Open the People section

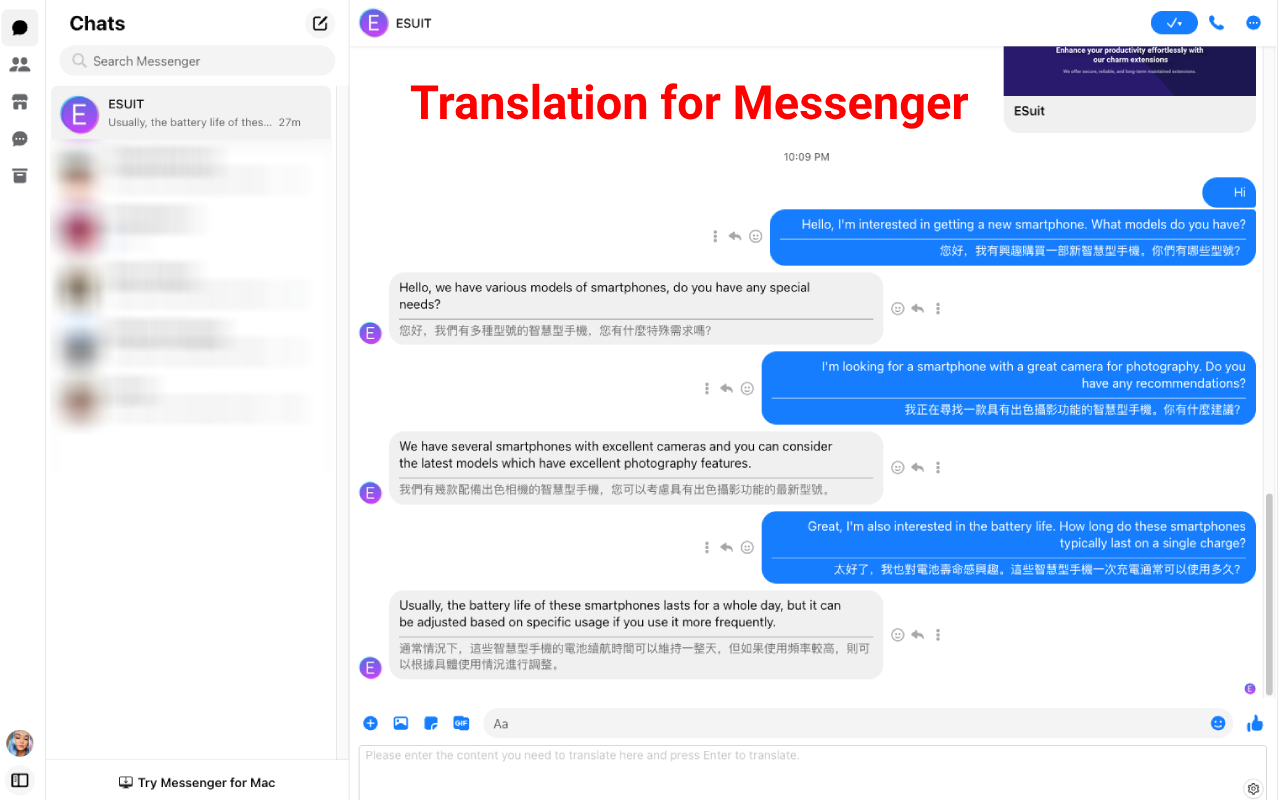tap(20, 63)
